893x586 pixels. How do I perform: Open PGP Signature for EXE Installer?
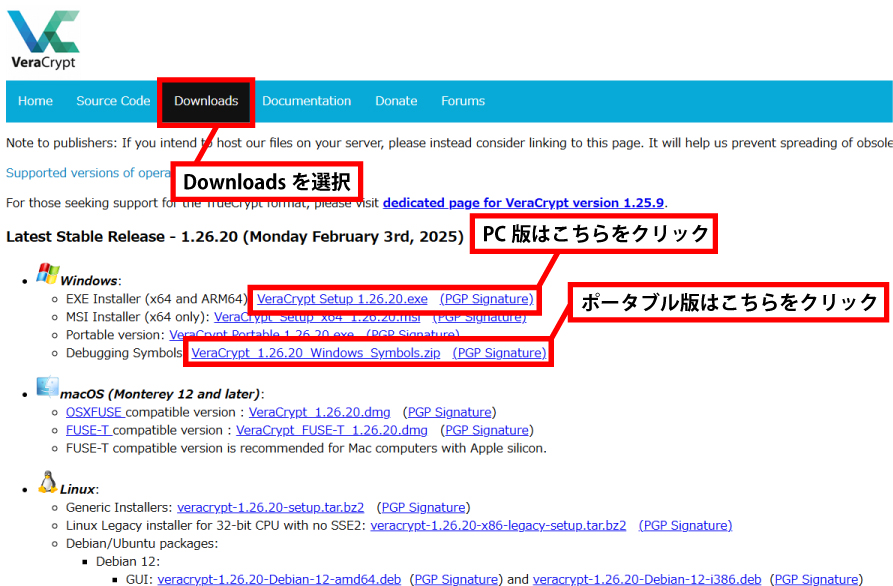[486, 299]
